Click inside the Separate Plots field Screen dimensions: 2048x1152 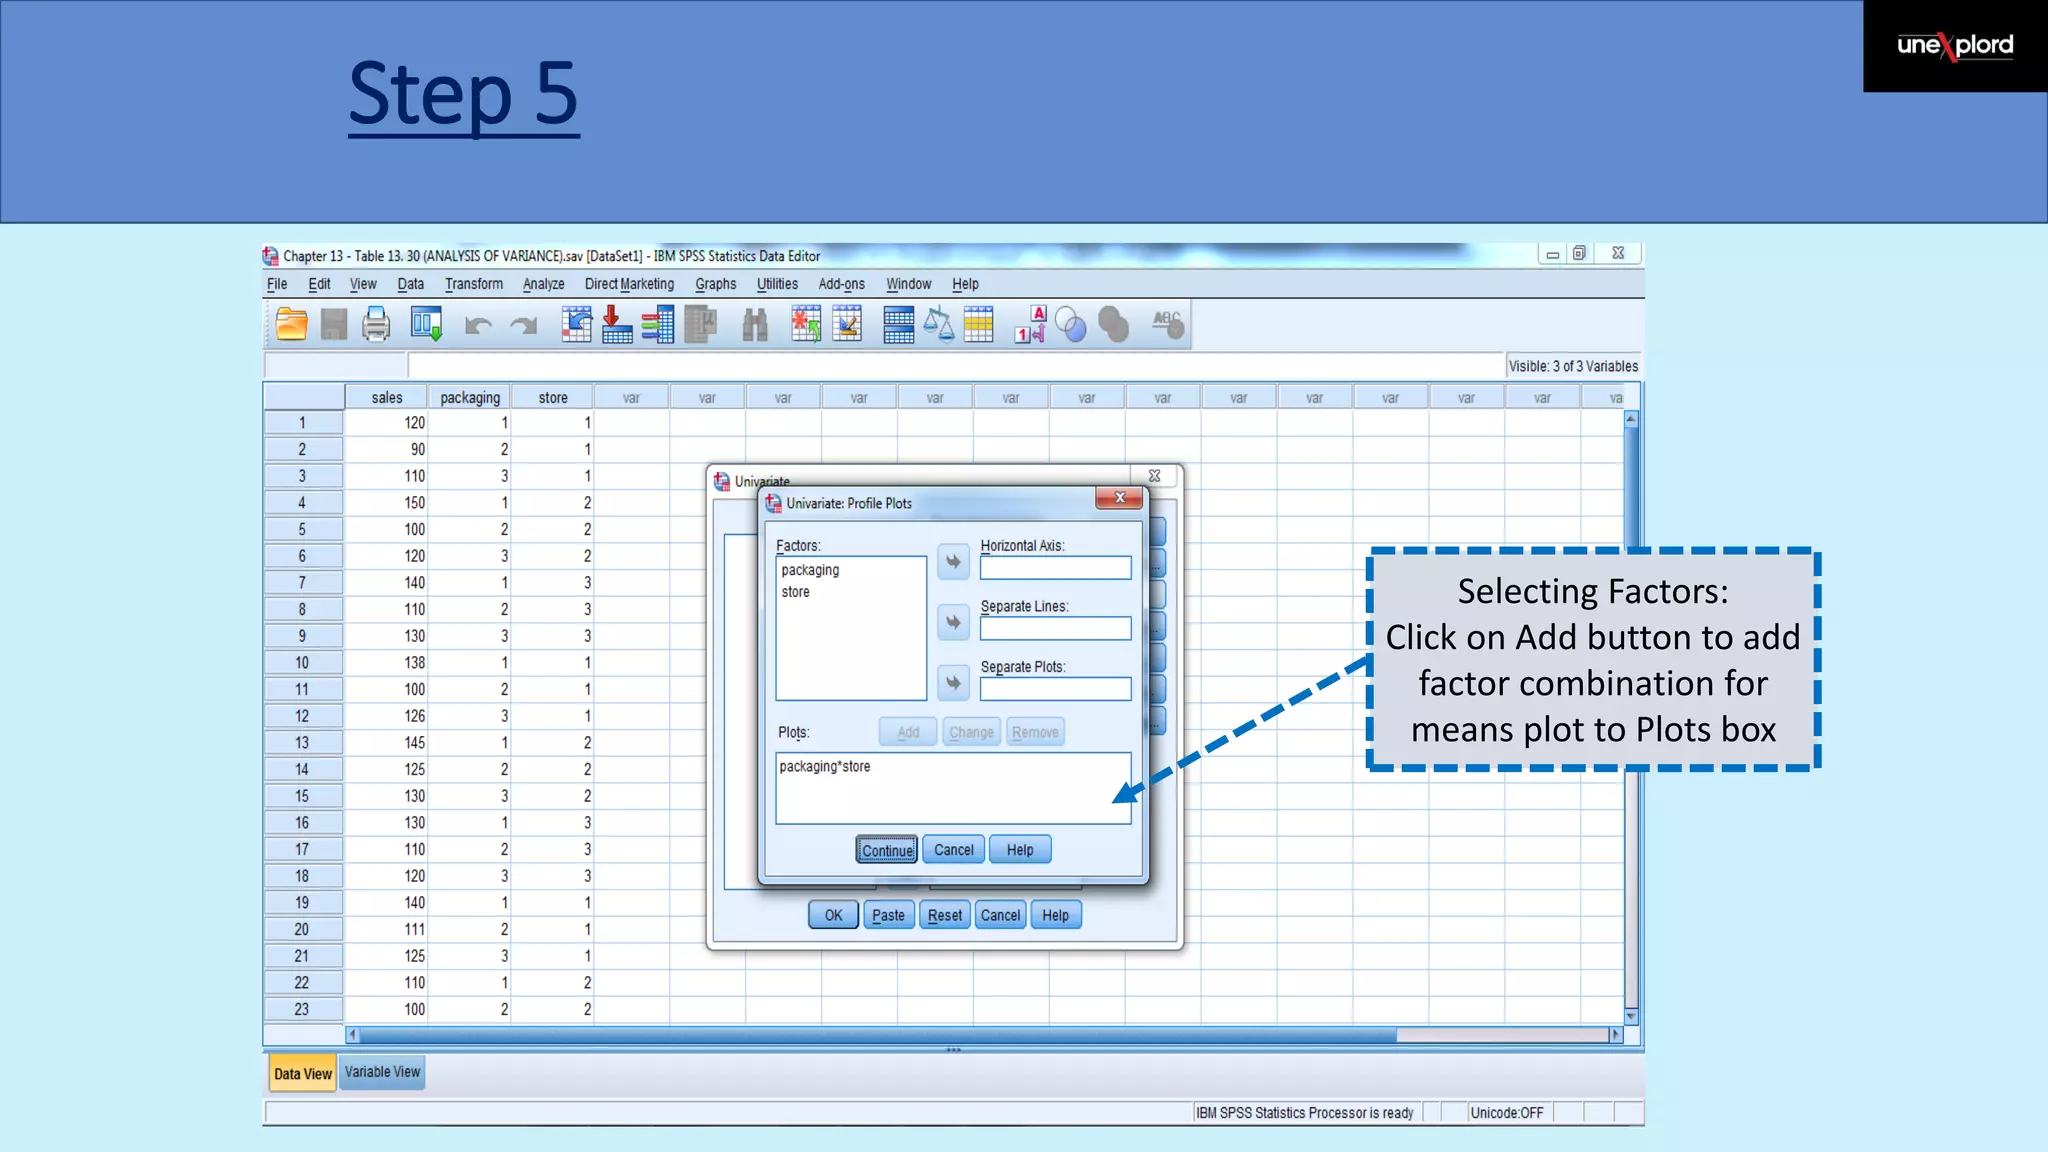point(1055,689)
